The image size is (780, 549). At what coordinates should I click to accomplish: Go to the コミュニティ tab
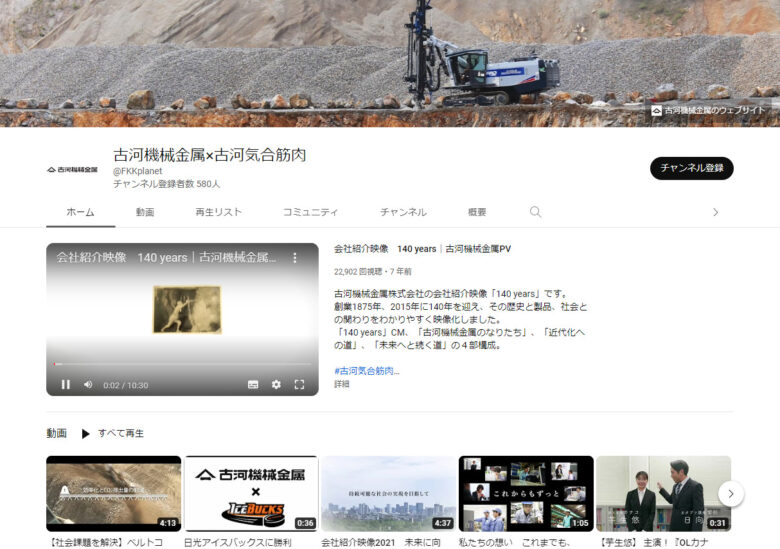[310, 212]
